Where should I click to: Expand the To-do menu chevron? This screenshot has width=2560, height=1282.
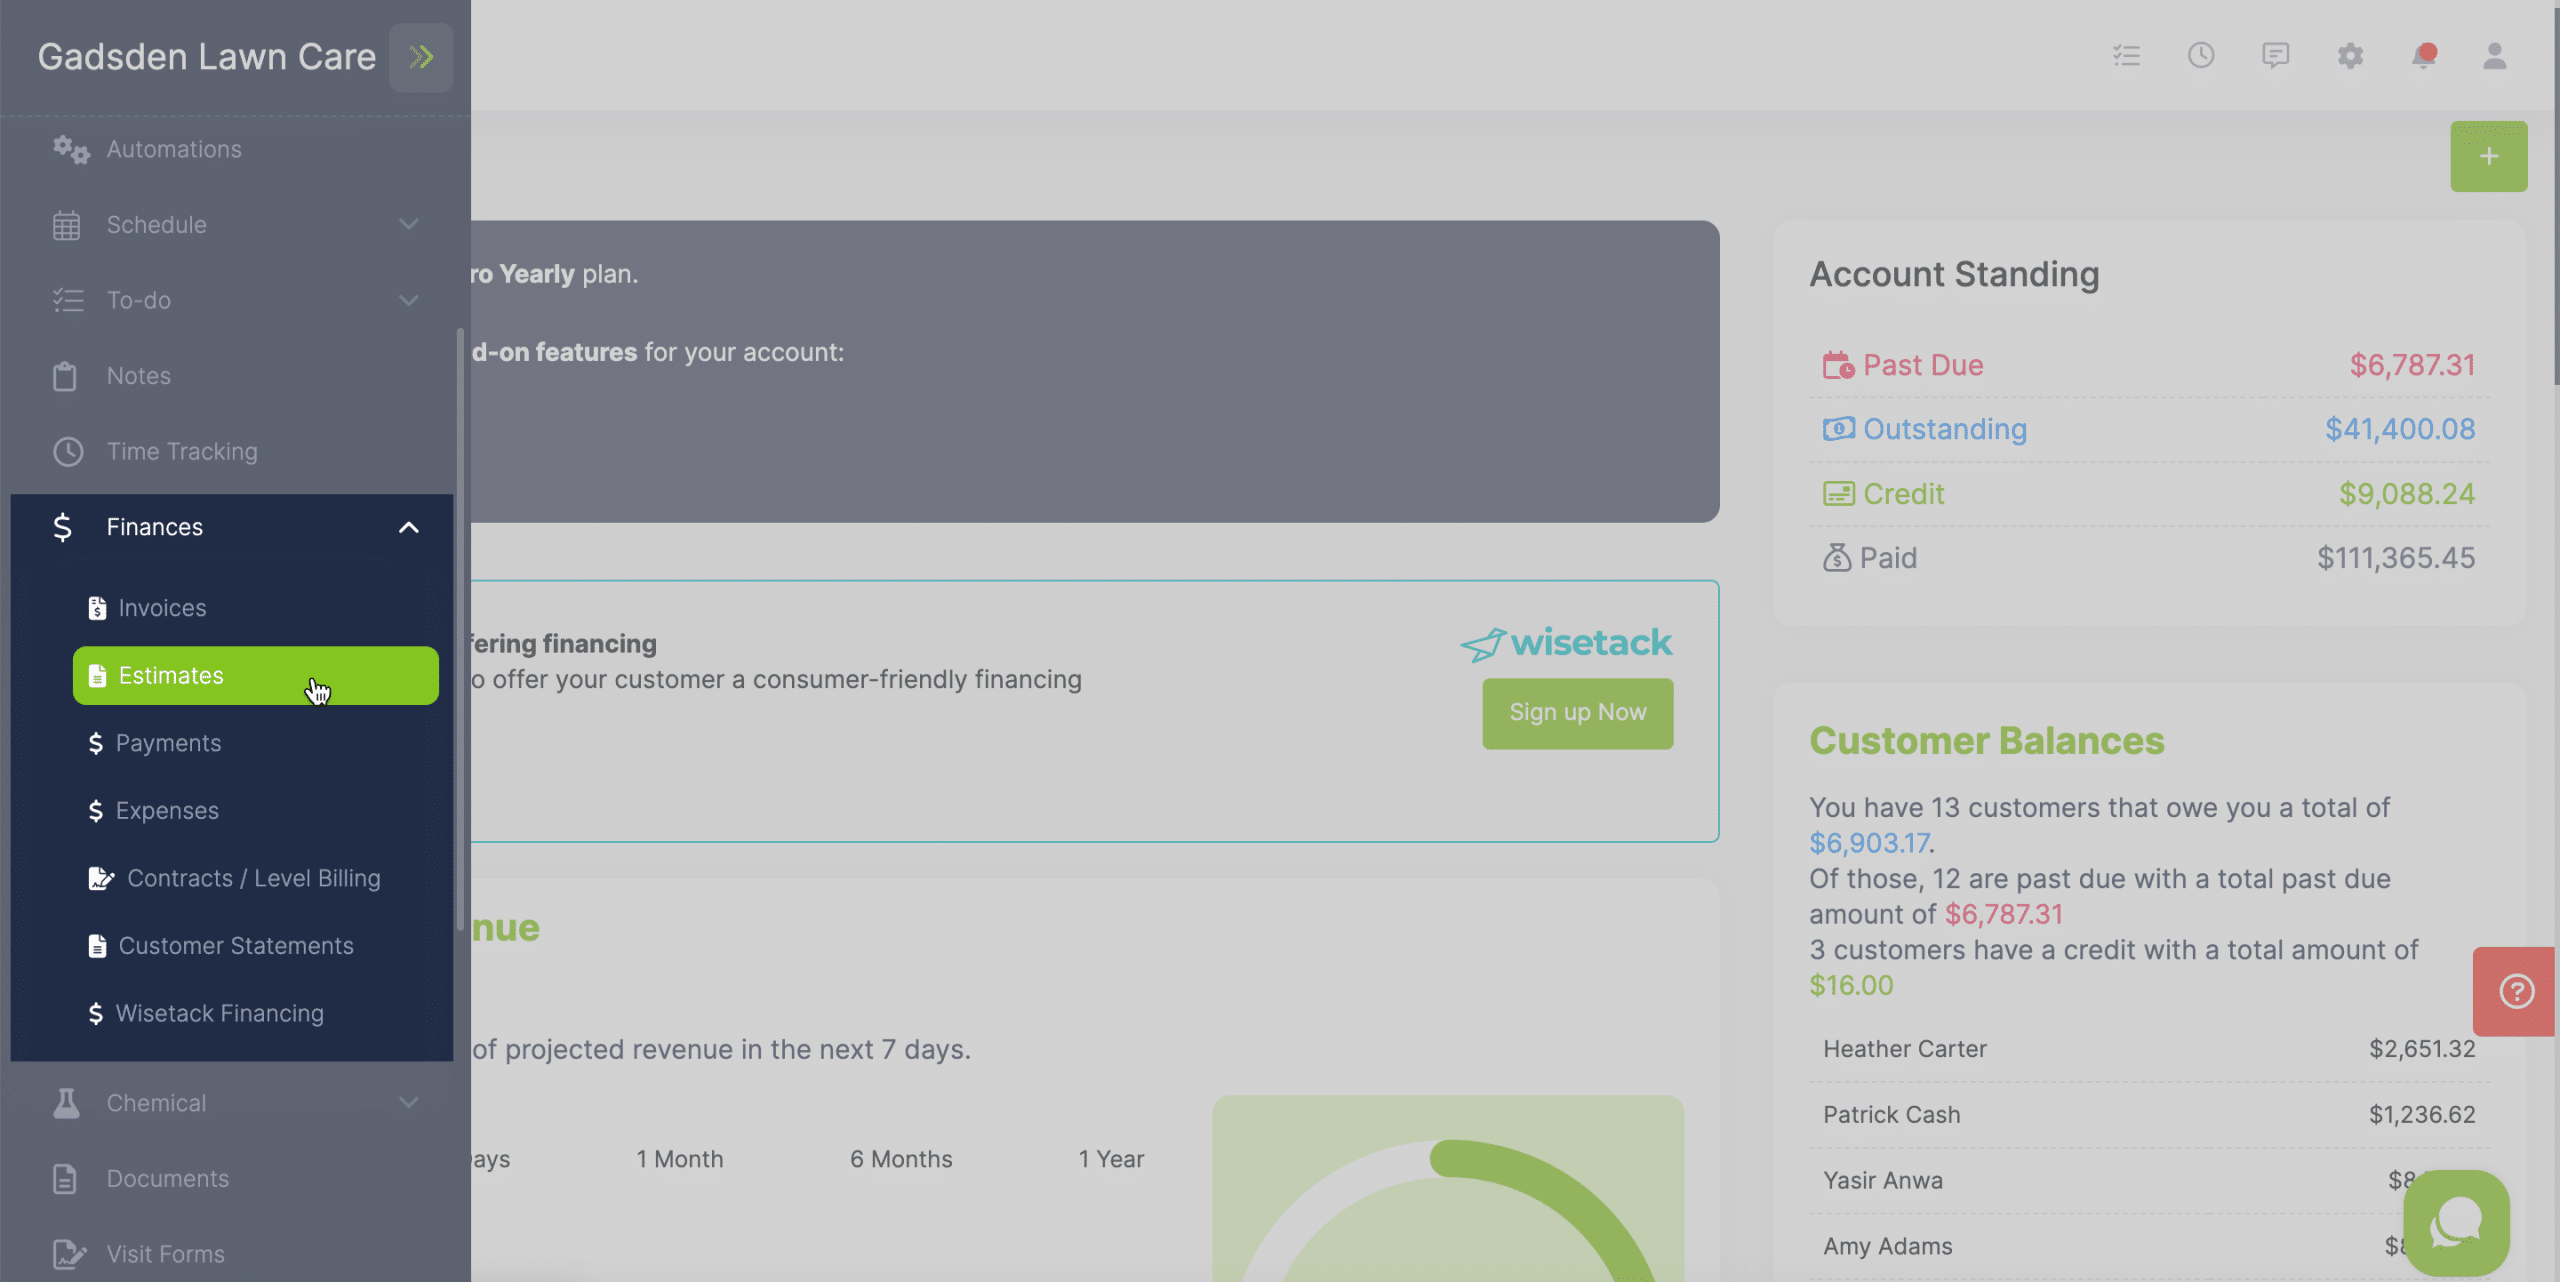click(x=409, y=300)
